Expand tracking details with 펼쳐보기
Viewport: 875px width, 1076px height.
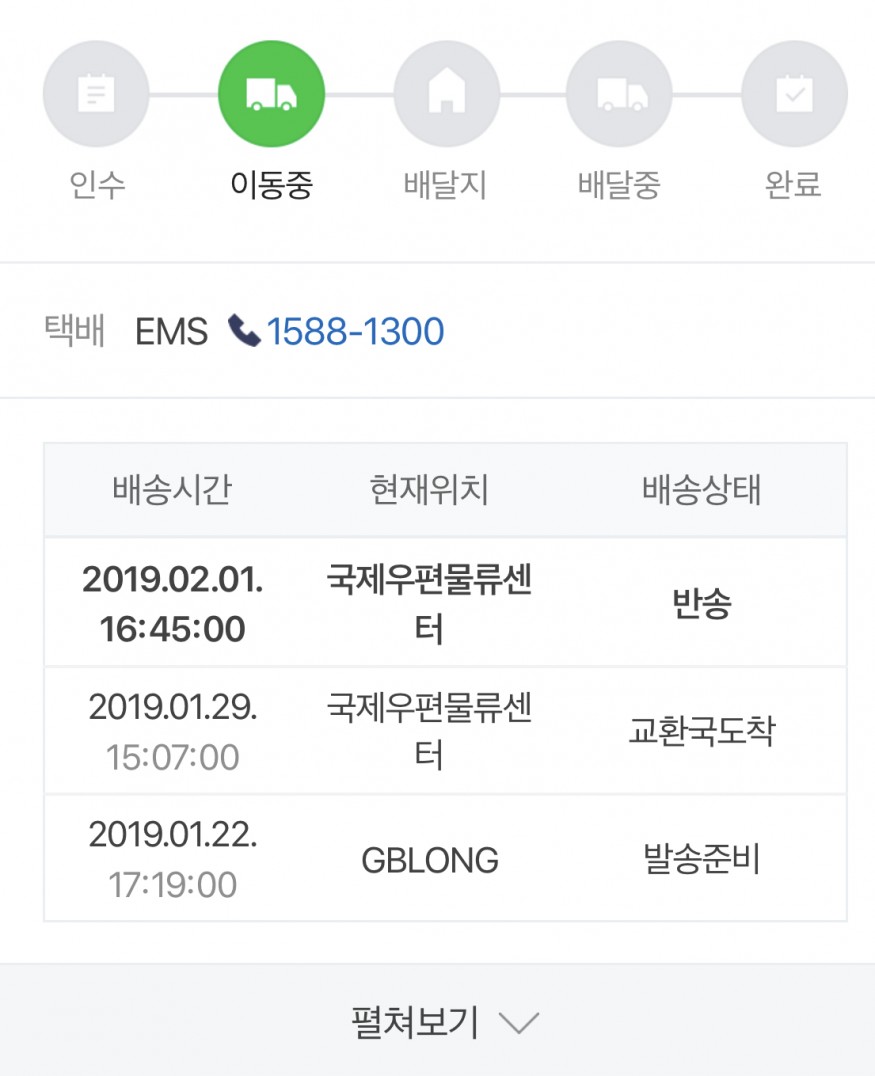click(x=416, y=1022)
